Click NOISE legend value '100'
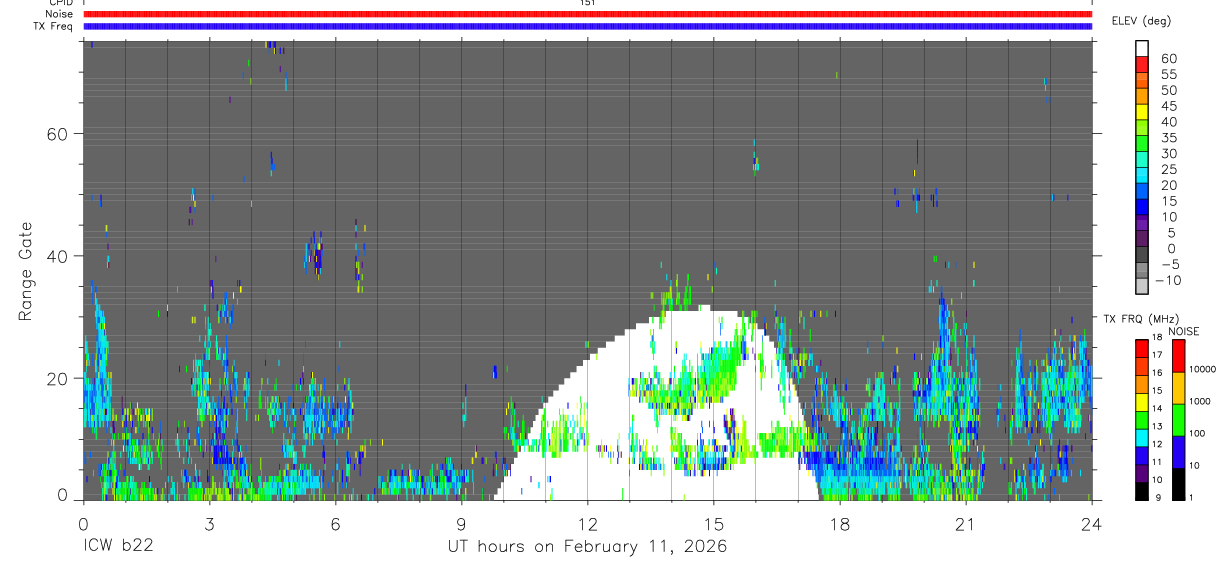 click(1197, 433)
